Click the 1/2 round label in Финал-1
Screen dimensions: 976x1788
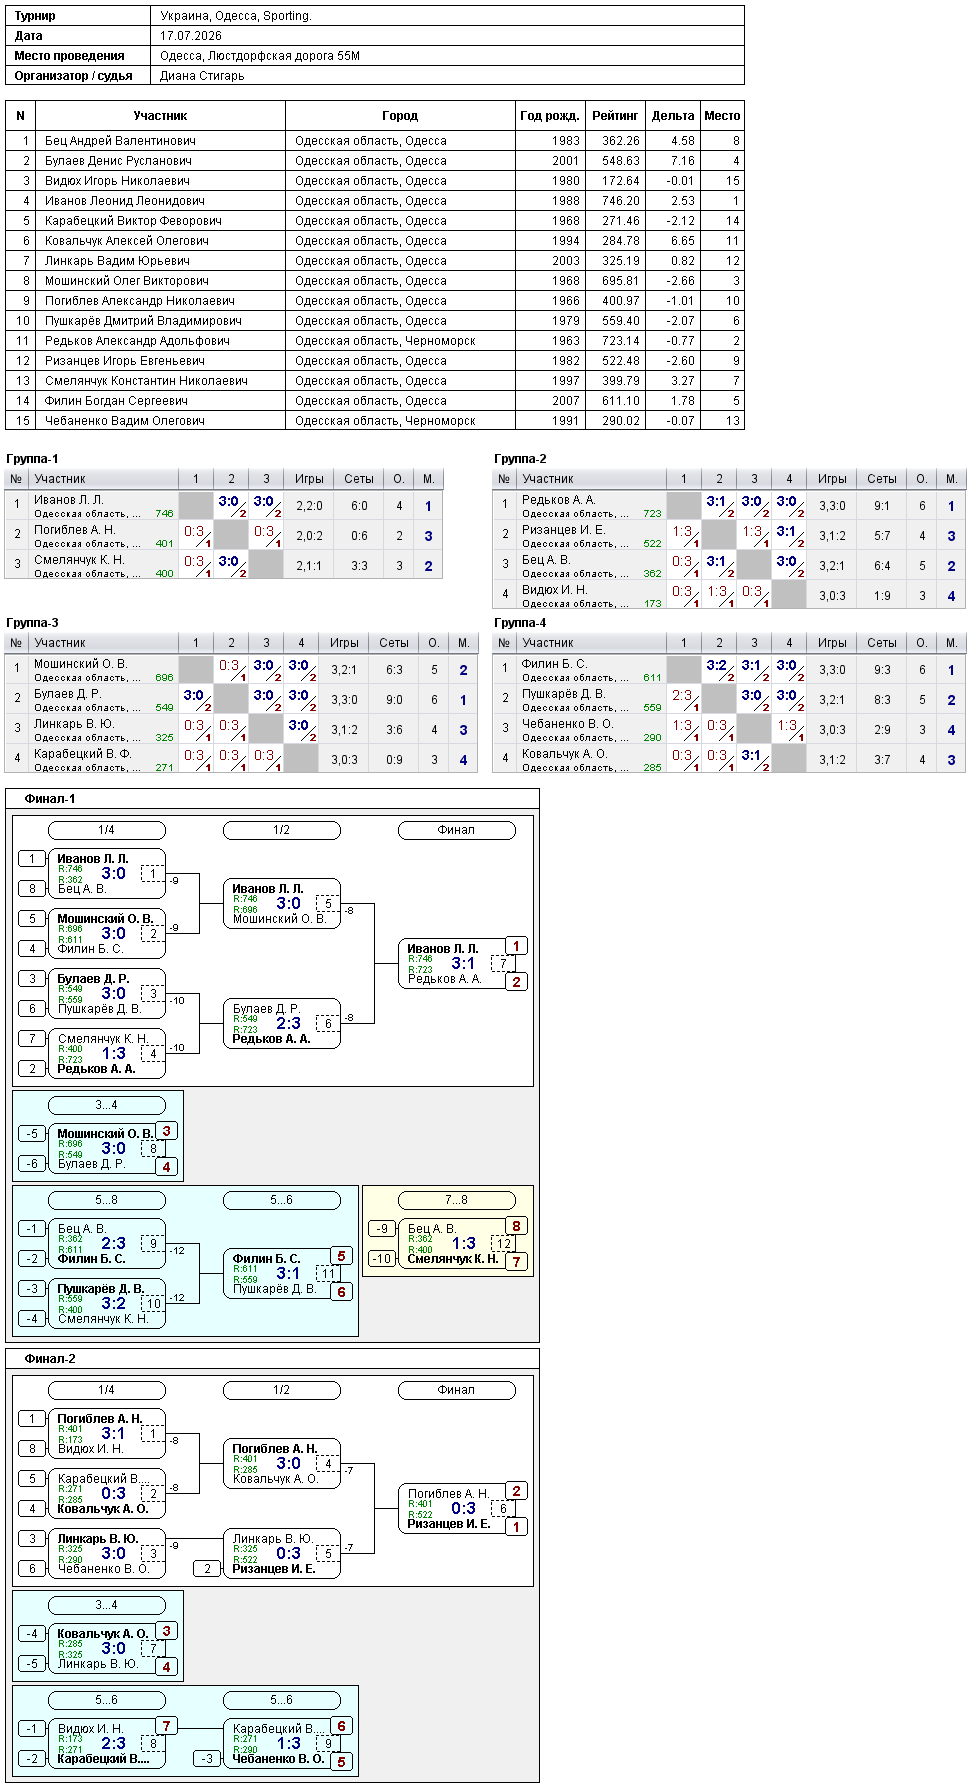(281, 830)
